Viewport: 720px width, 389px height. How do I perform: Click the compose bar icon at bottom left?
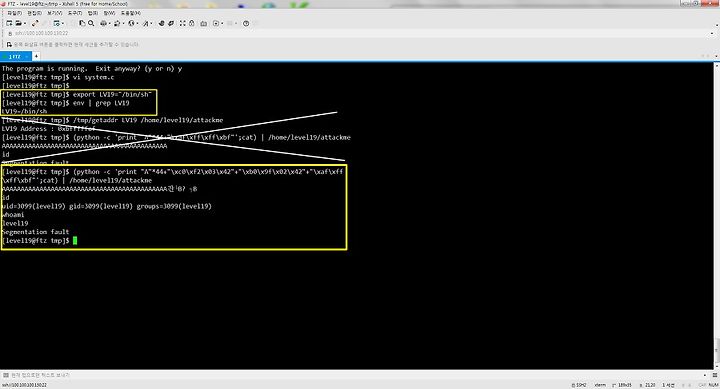6,375
